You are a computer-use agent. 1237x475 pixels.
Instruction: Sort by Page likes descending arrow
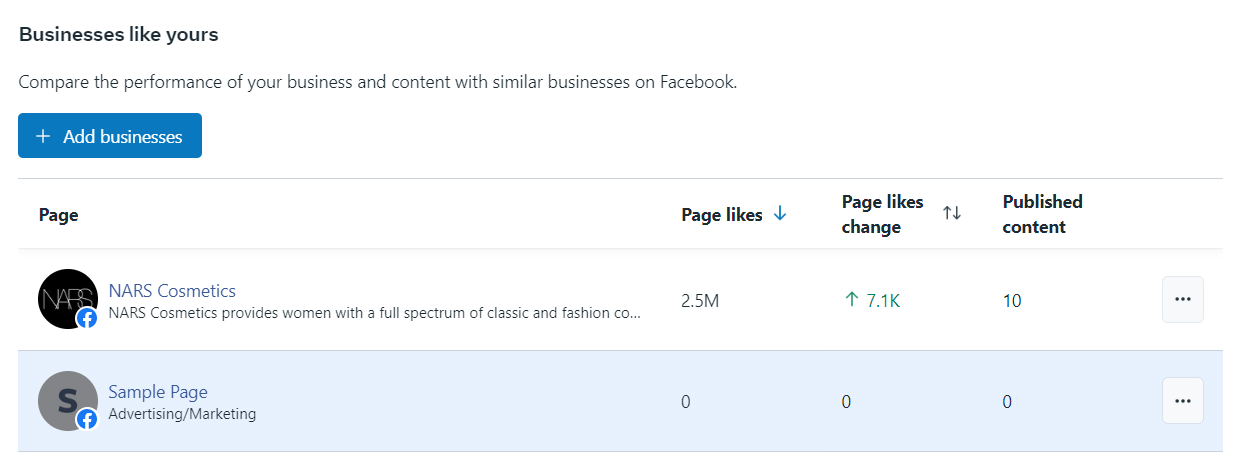781,214
